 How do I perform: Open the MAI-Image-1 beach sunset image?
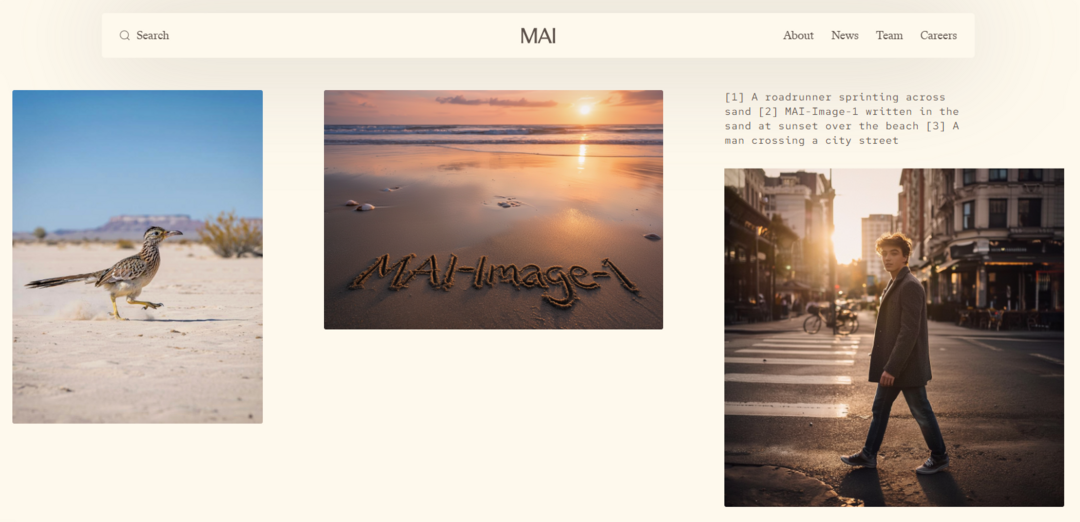point(493,209)
